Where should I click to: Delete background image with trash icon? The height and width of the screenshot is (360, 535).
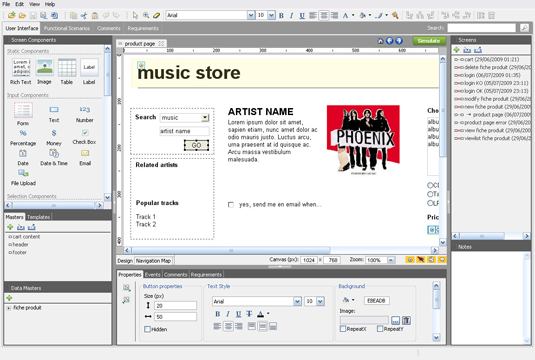click(x=406, y=320)
